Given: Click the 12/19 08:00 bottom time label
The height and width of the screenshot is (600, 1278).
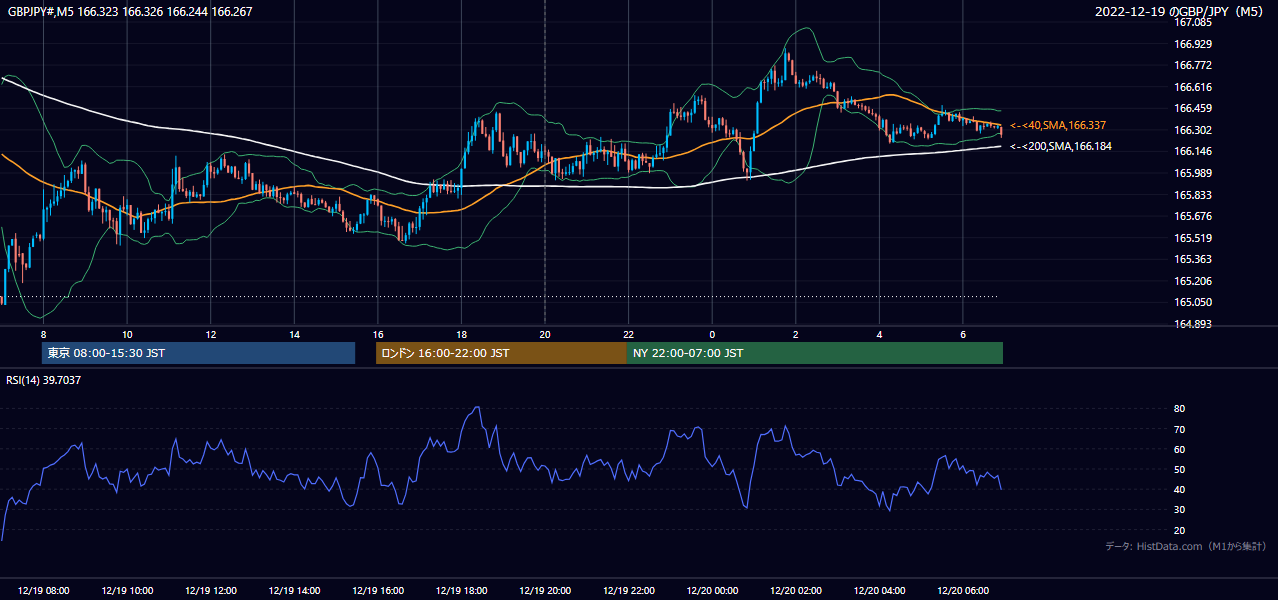Looking at the screenshot, I should tap(44, 591).
